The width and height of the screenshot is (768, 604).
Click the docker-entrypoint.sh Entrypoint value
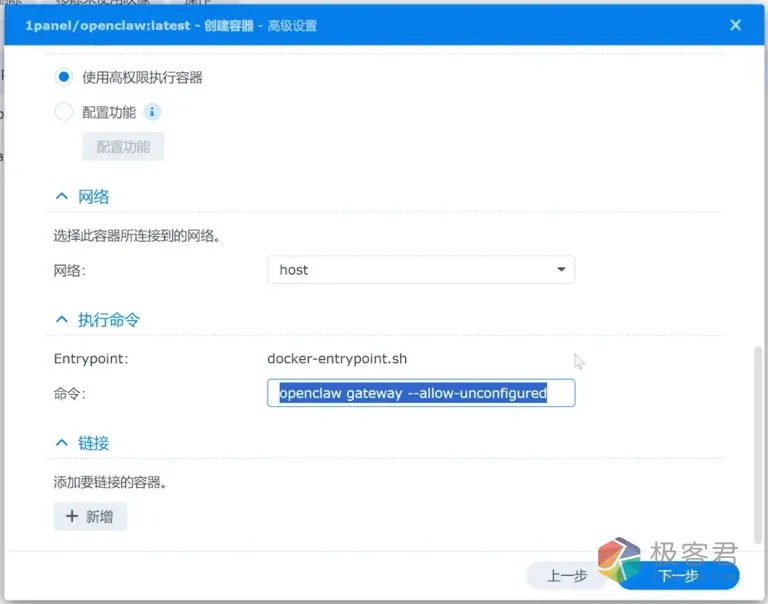tap(337, 358)
